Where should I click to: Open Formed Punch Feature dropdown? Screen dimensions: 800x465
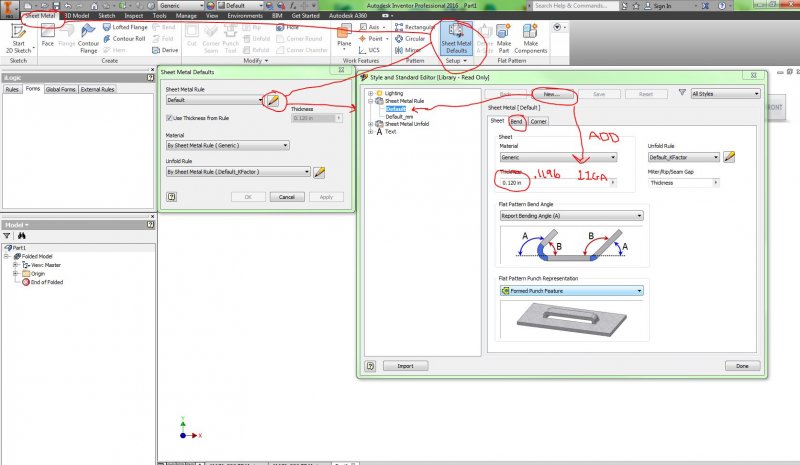[x=571, y=291]
